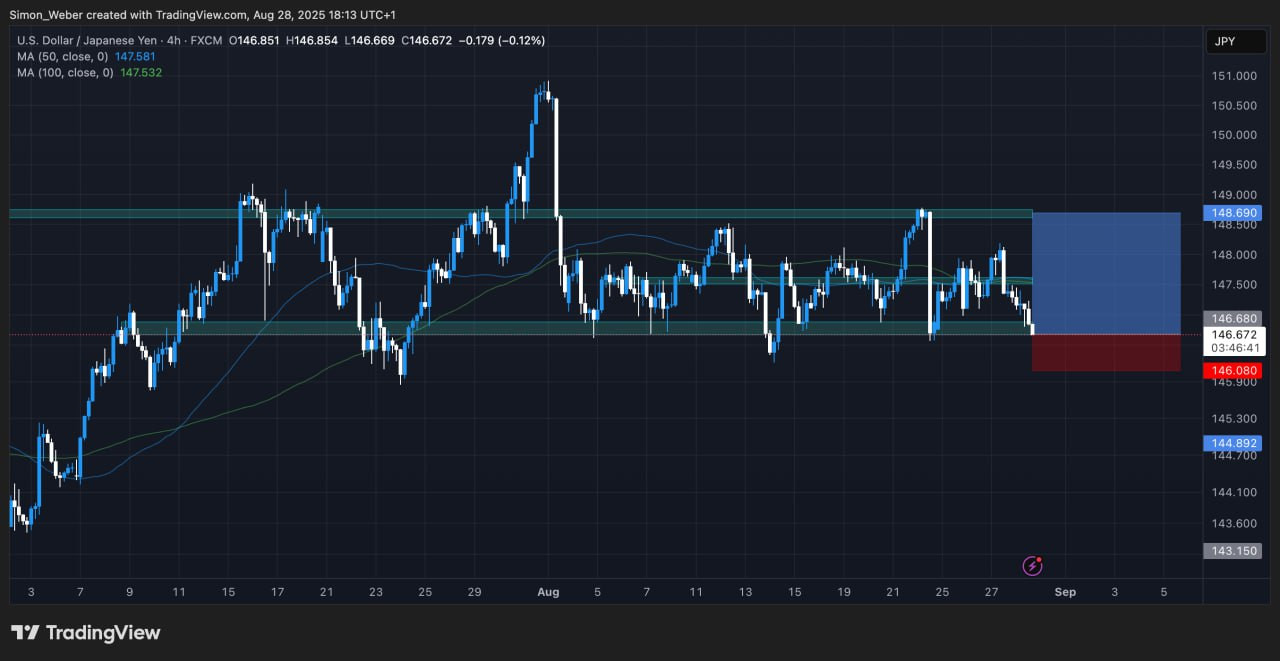Click the MA 50 close indicator legend
The image size is (1280, 661).
click(60, 56)
